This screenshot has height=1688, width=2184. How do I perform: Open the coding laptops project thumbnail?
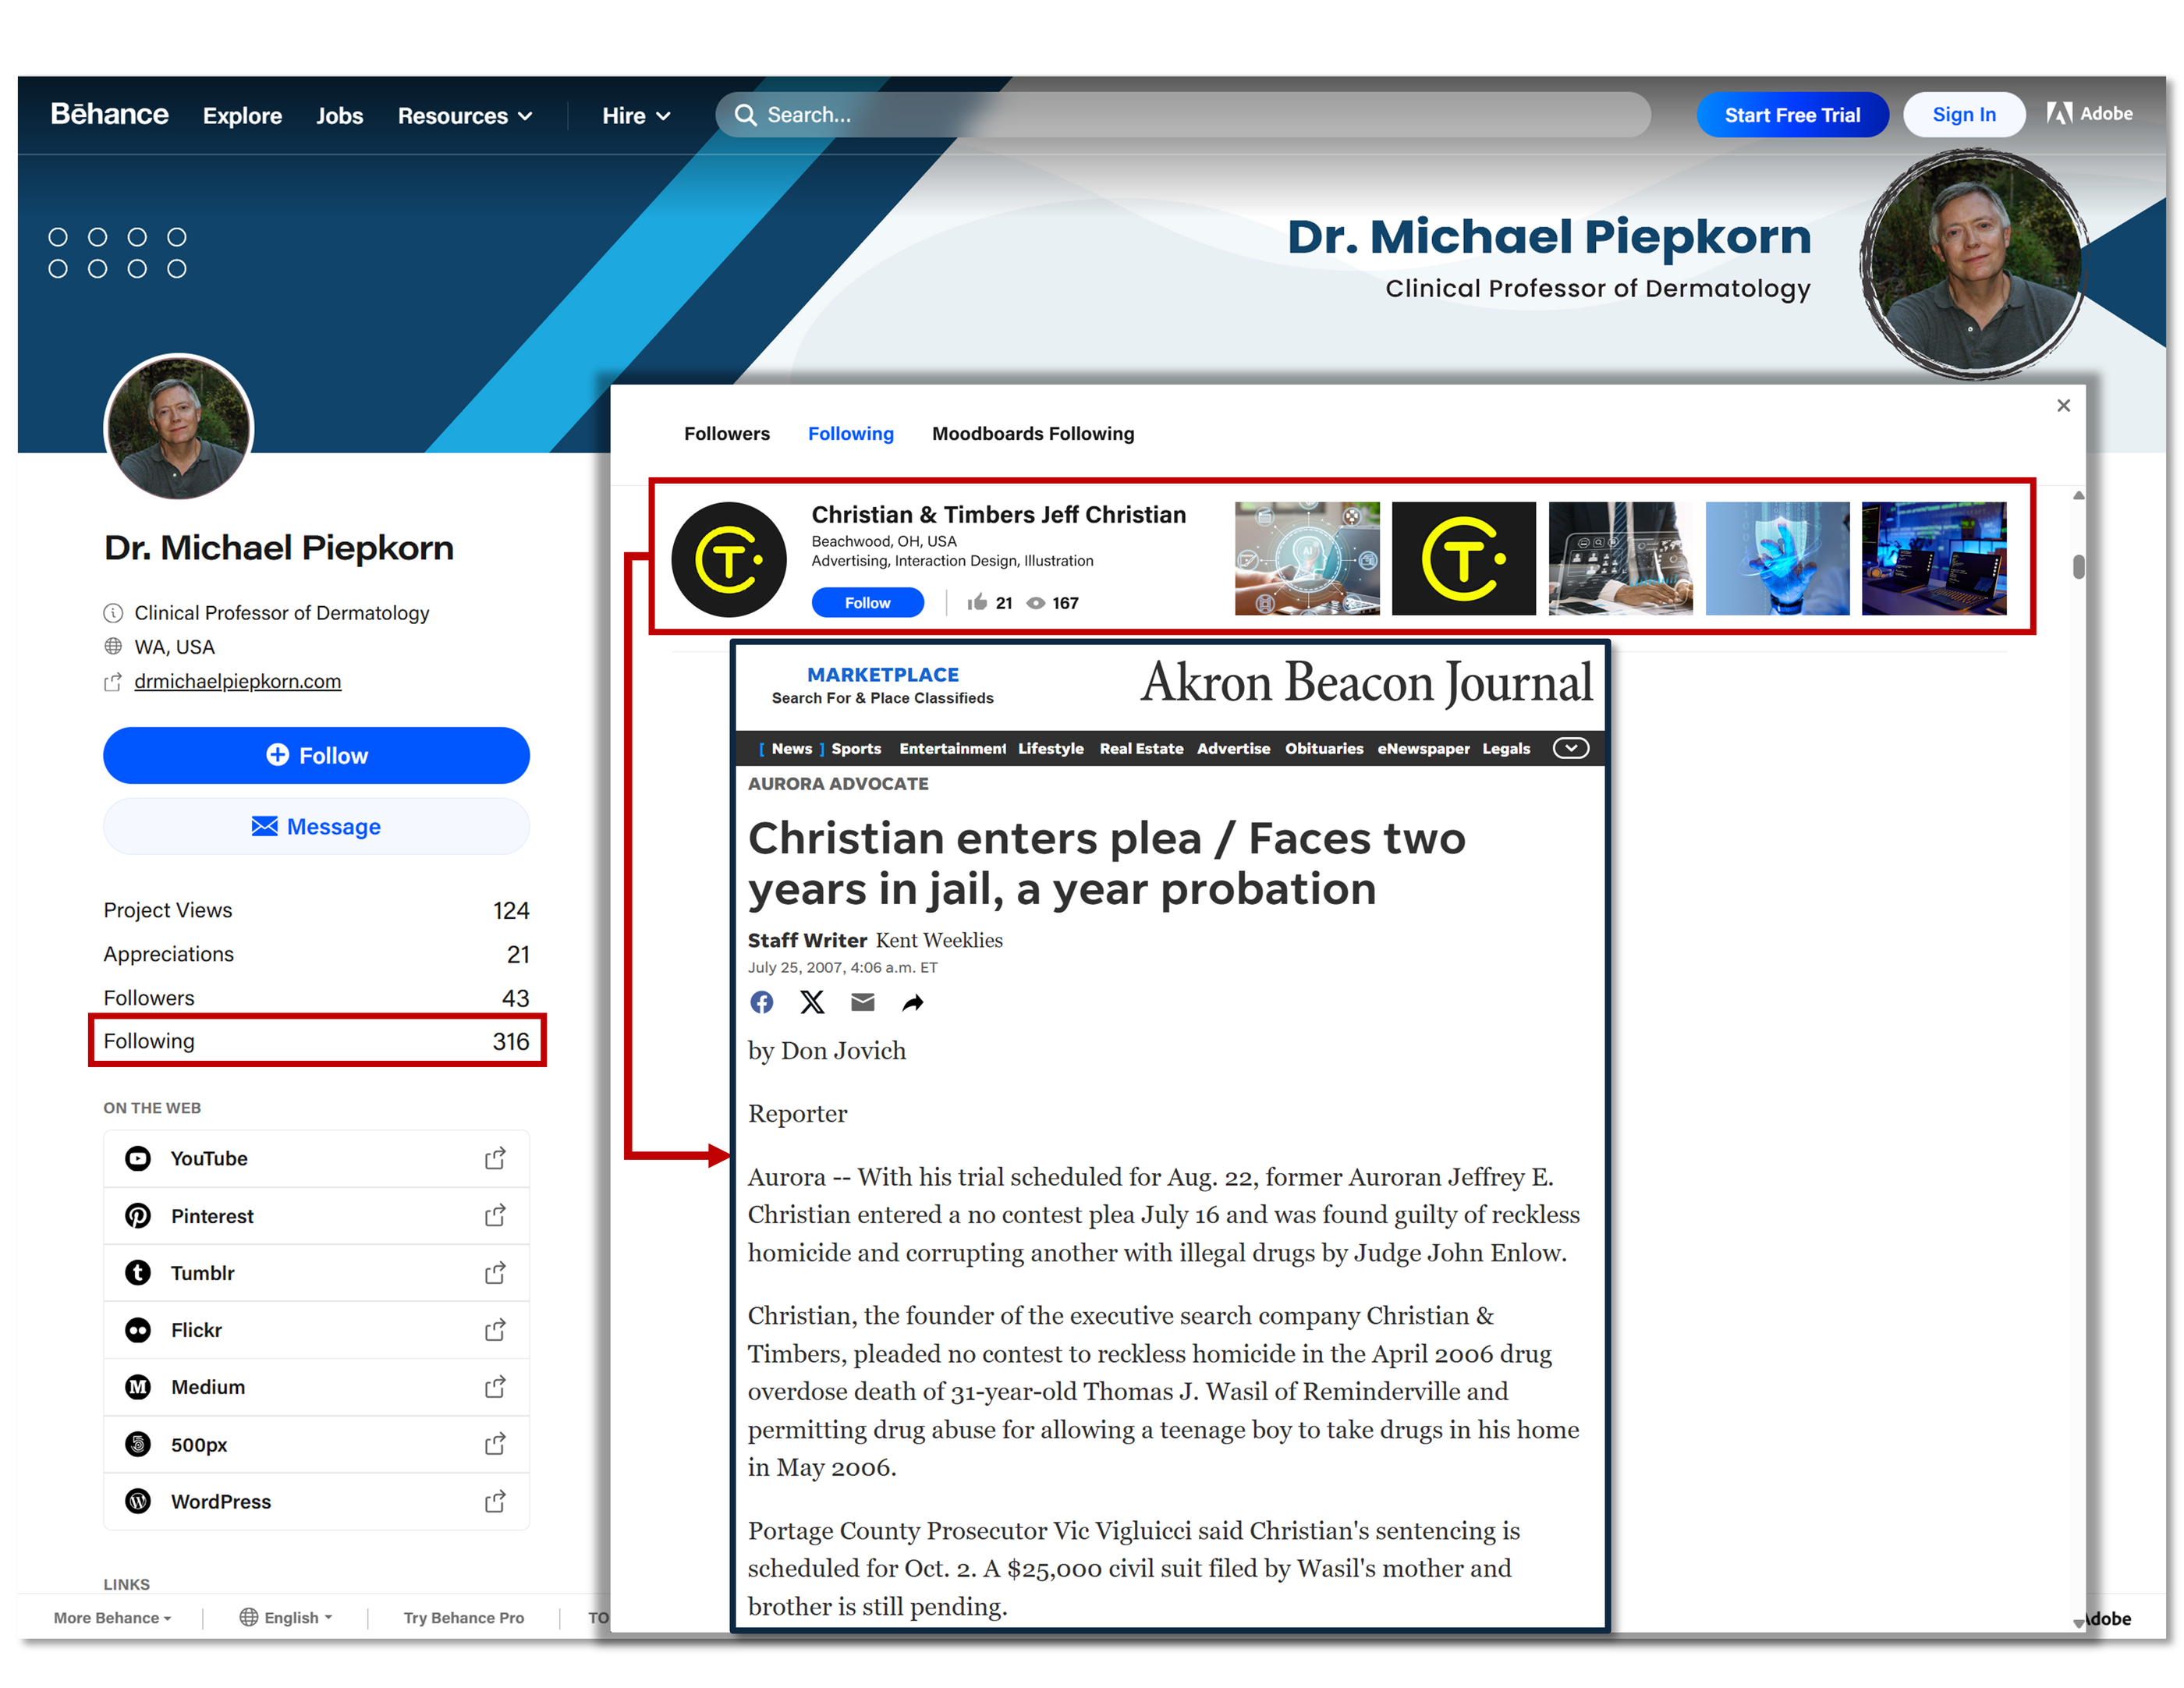[1934, 558]
